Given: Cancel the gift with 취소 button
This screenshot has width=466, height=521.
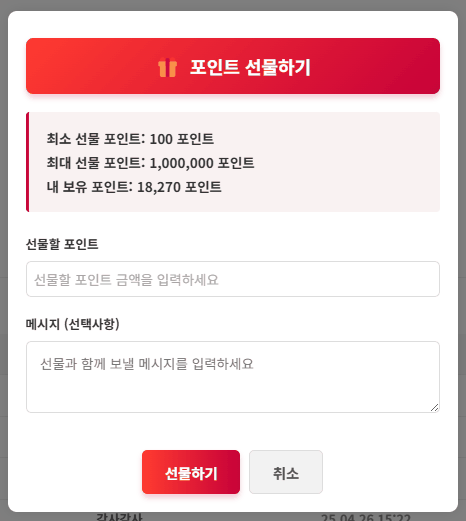Looking at the screenshot, I should (286, 472).
